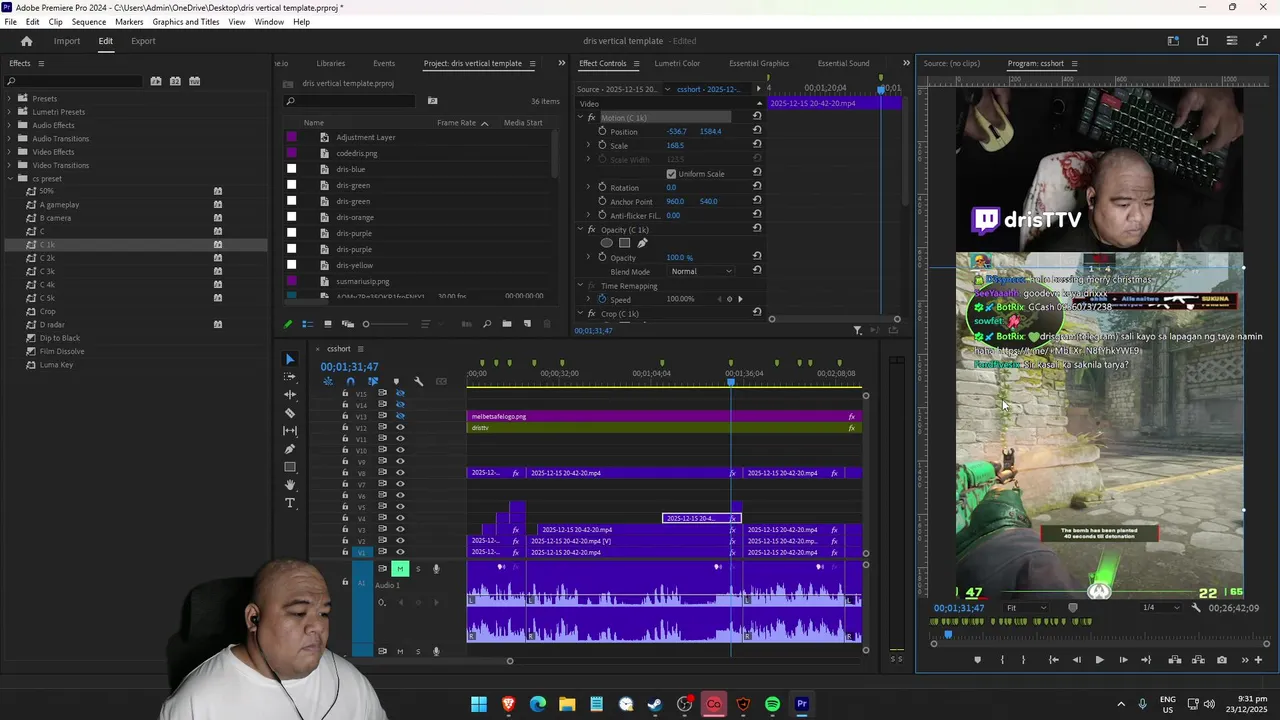
Task: Select the Razor tool
Action: (x=290, y=413)
